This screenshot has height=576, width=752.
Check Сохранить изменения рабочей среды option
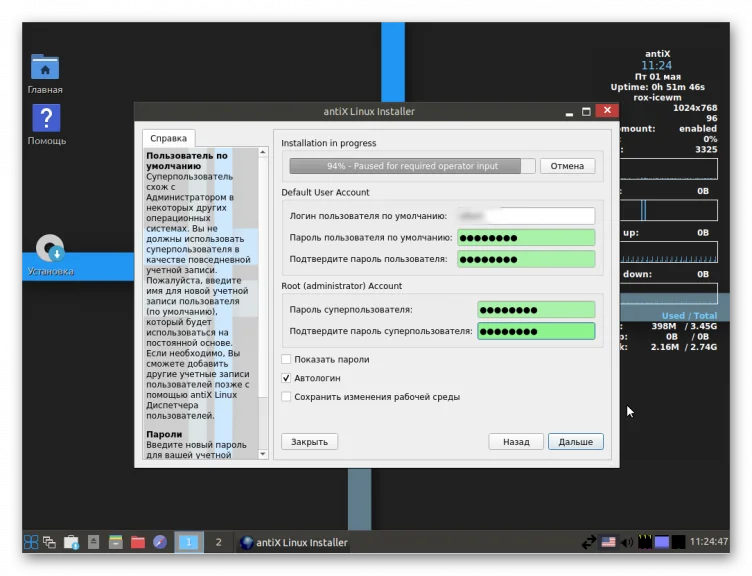pos(287,397)
